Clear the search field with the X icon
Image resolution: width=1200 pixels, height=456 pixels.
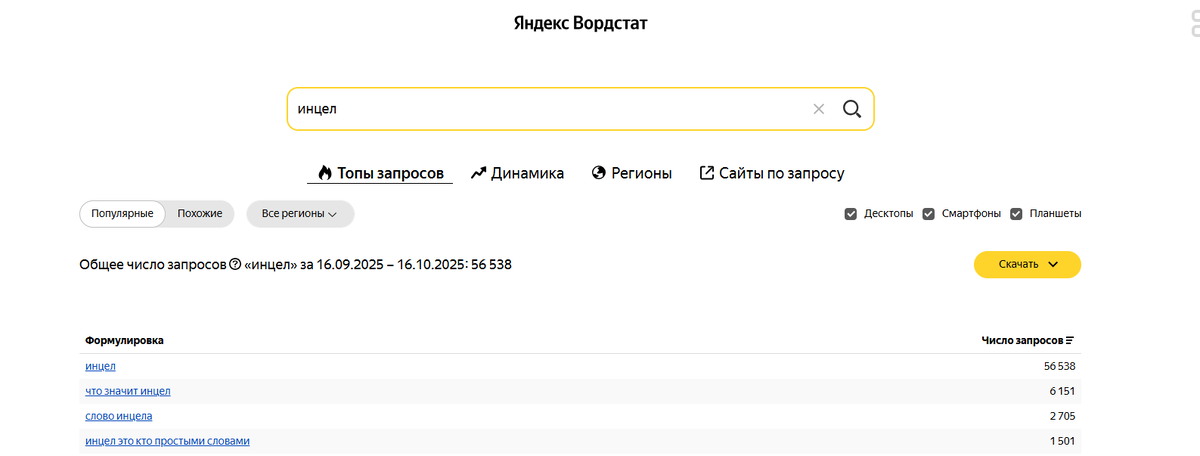[x=819, y=109]
